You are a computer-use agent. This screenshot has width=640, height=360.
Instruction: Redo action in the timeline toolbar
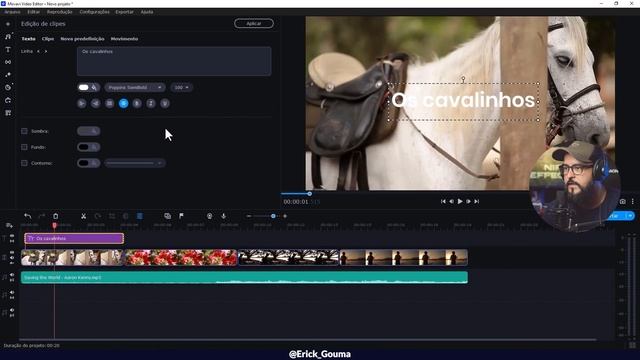tap(41, 216)
